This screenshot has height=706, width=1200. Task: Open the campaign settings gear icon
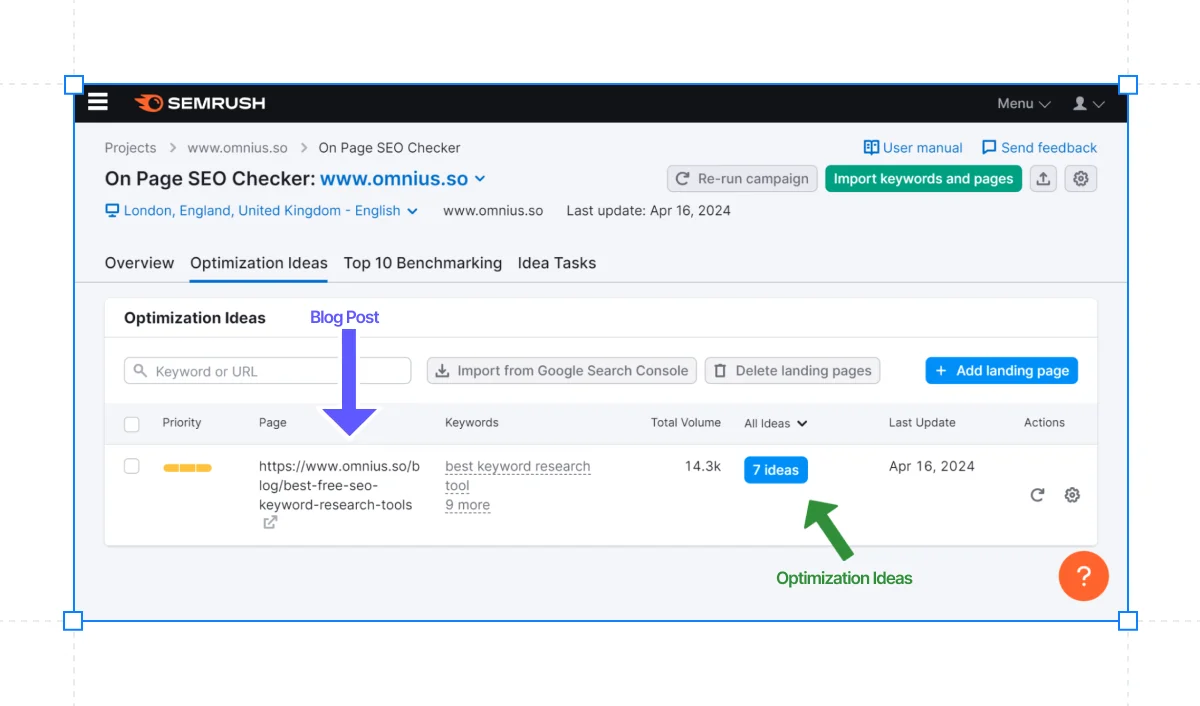click(1081, 178)
